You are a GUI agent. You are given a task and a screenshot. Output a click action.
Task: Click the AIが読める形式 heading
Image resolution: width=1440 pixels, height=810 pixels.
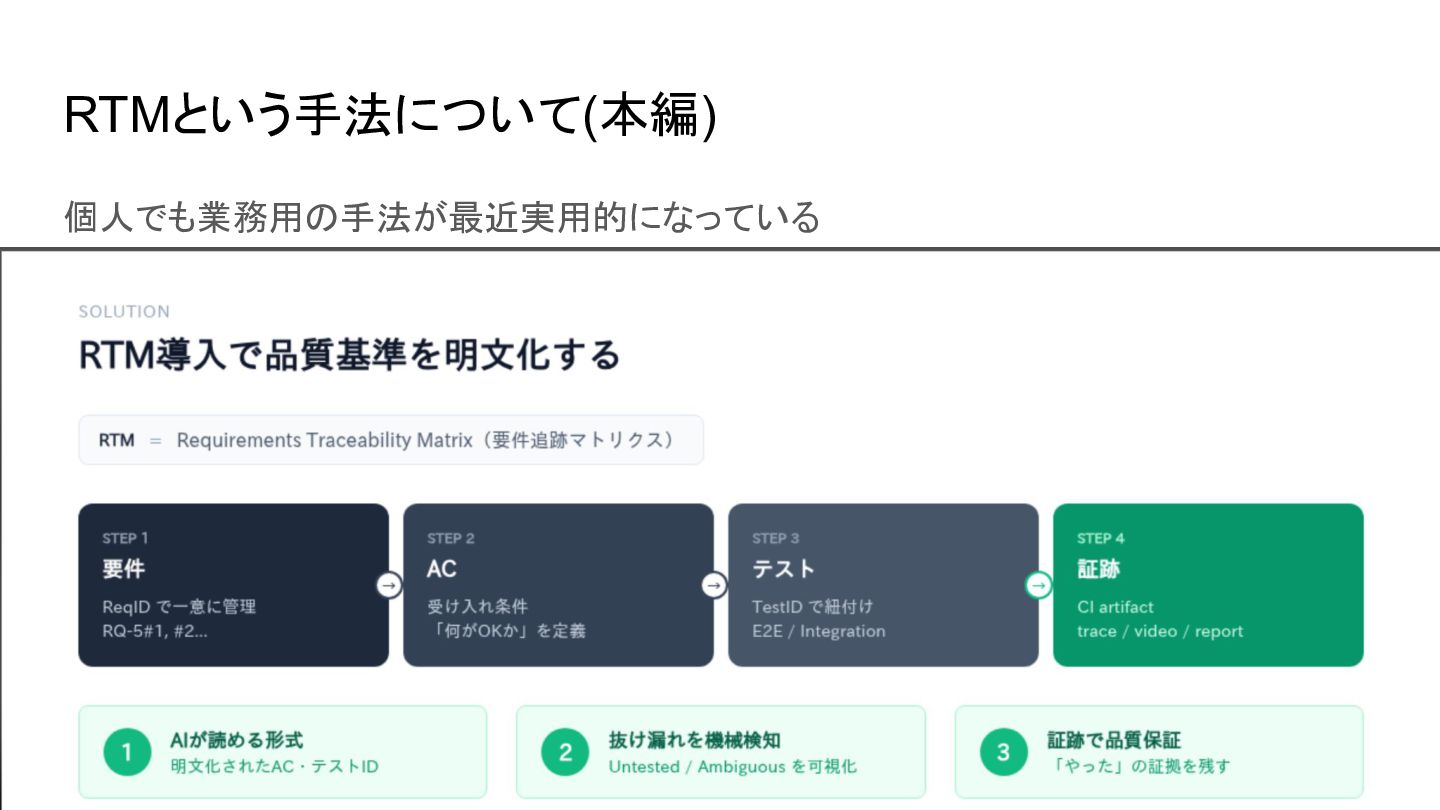[237, 740]
